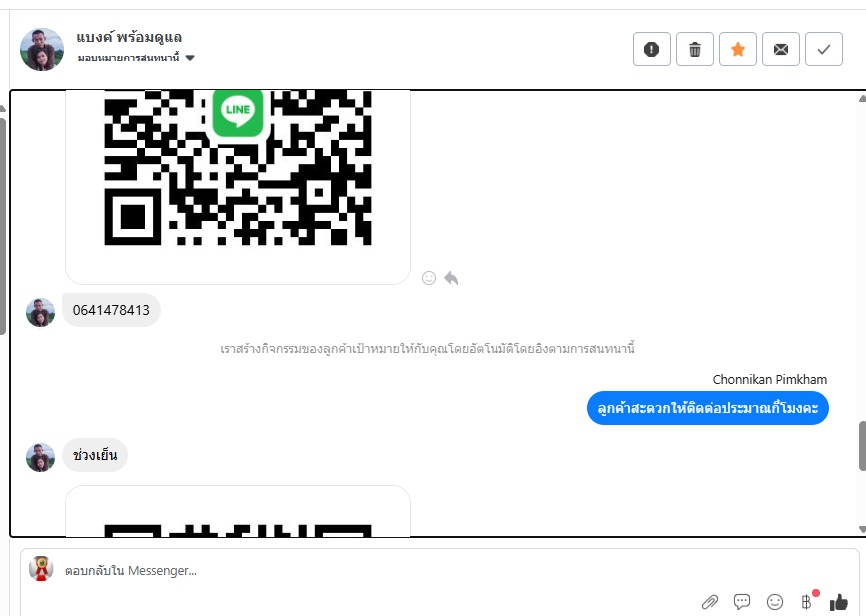Screen dimensions: 866x616
Task: Attach a file with paperclip icon
Action: coord(710,602)
